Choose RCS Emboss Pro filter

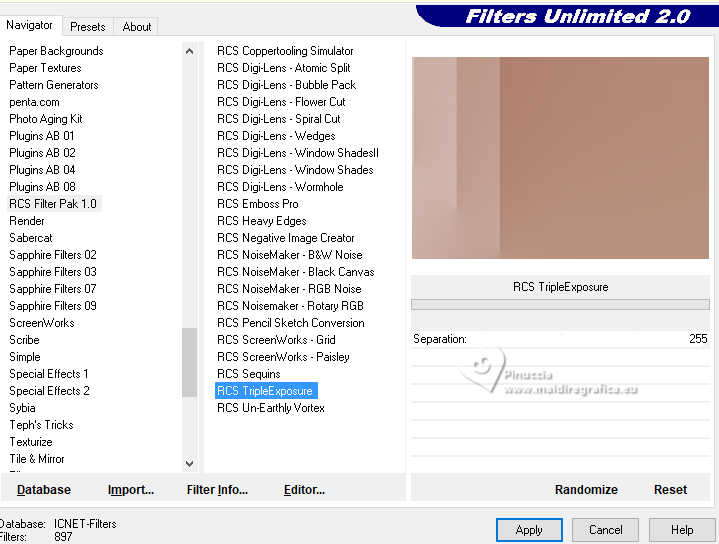click(x=257, y=204)
